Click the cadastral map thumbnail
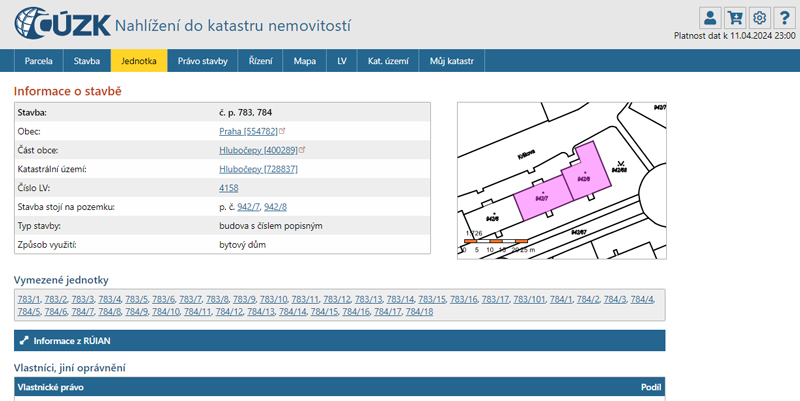 [560, 177]
